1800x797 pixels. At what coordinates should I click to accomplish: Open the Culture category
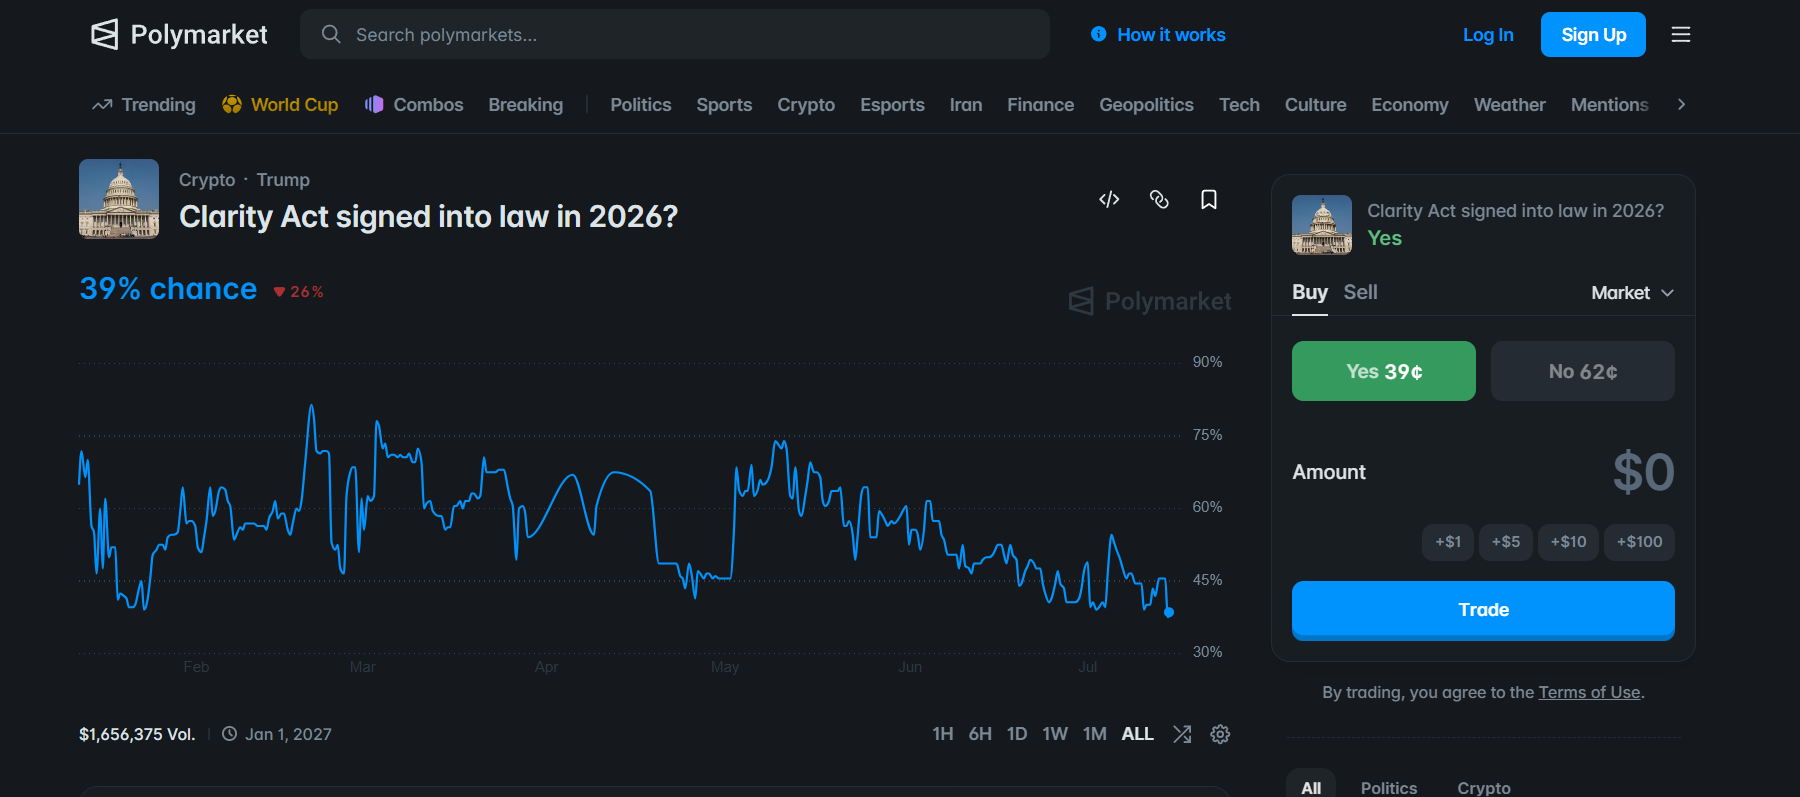[1315, 105]
